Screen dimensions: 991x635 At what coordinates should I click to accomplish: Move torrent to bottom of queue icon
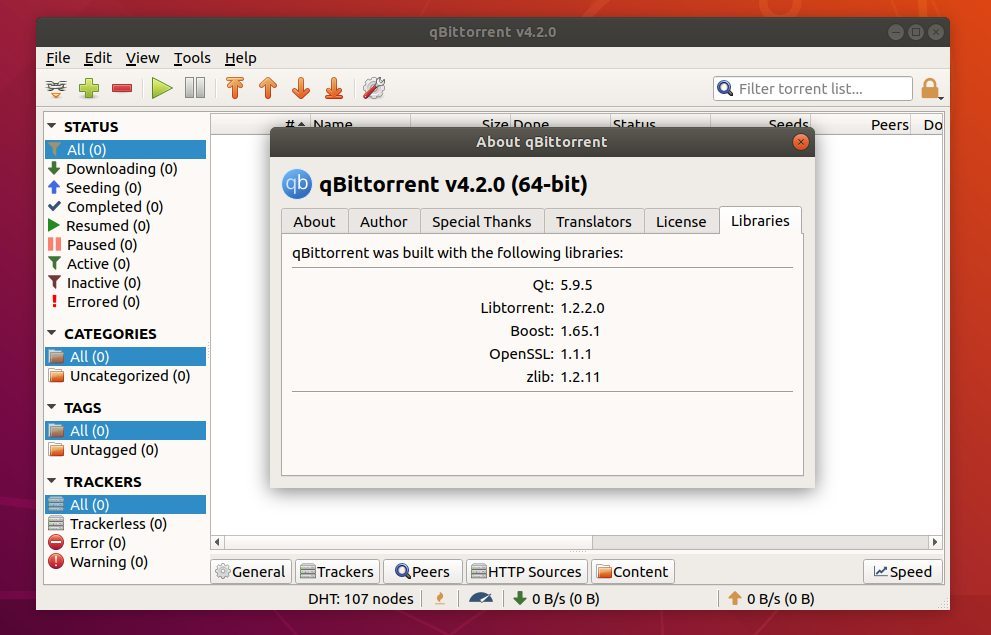click(x=334, y=88)
